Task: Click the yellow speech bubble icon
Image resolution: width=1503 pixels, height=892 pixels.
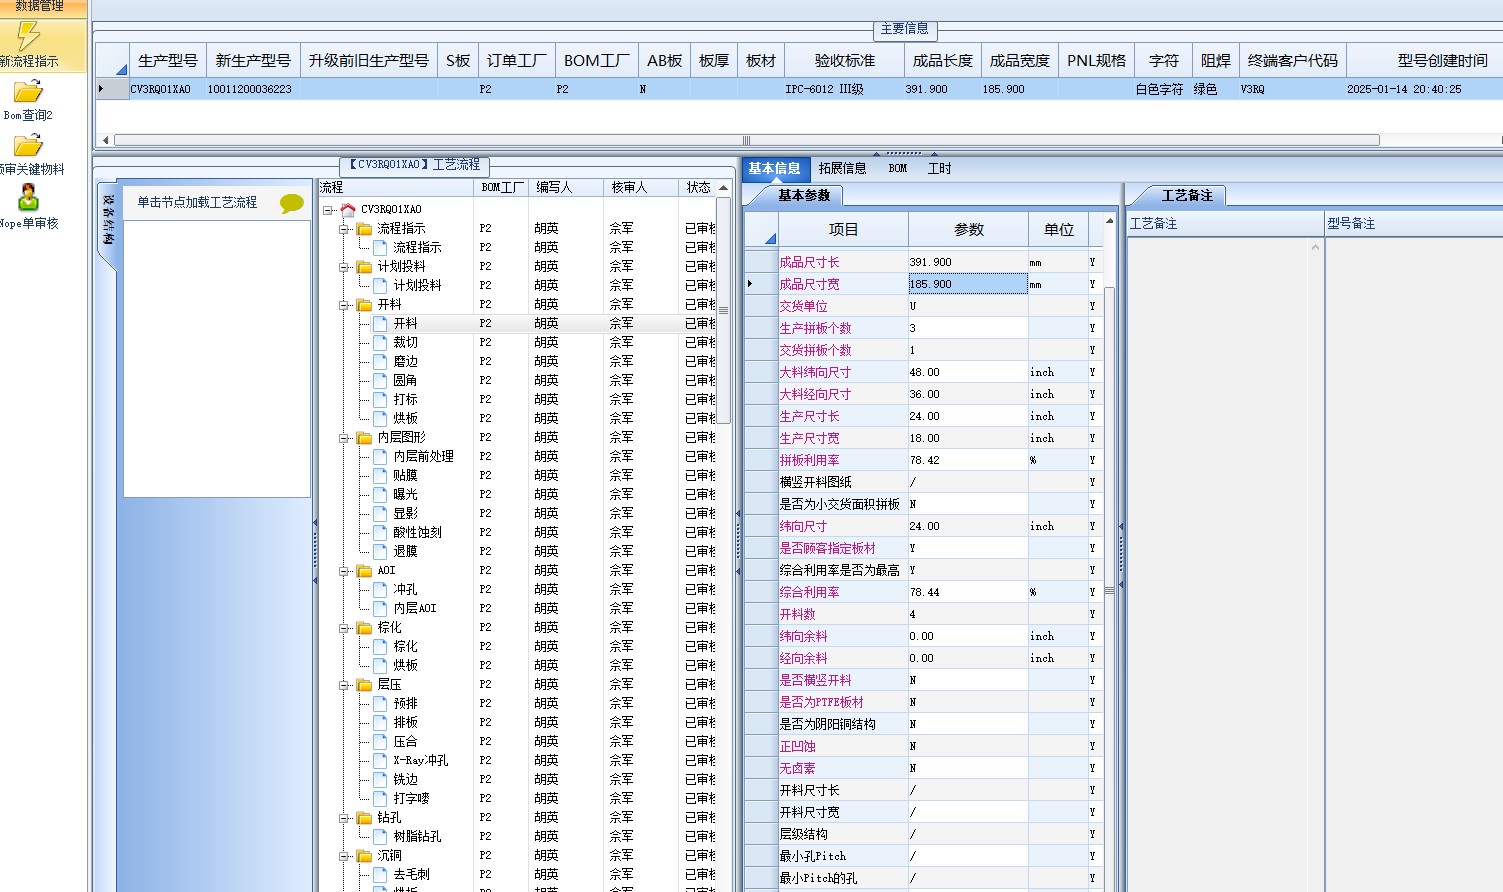Action: (x=292, y=203)
